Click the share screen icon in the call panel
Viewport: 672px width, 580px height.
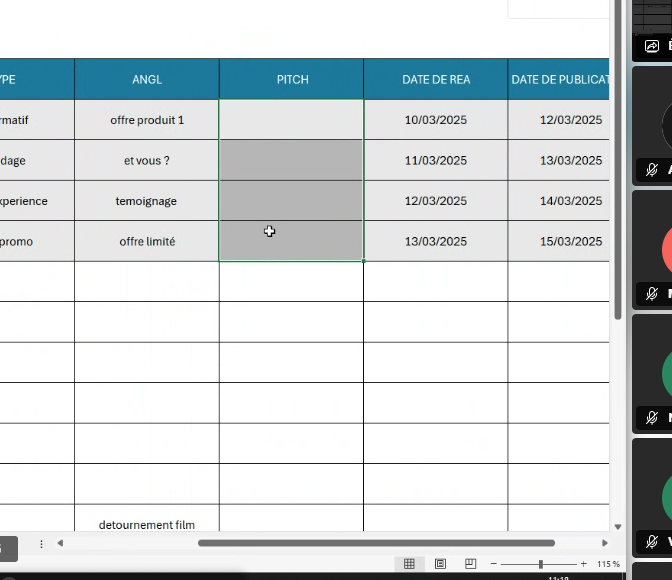(x=652, y=46)
